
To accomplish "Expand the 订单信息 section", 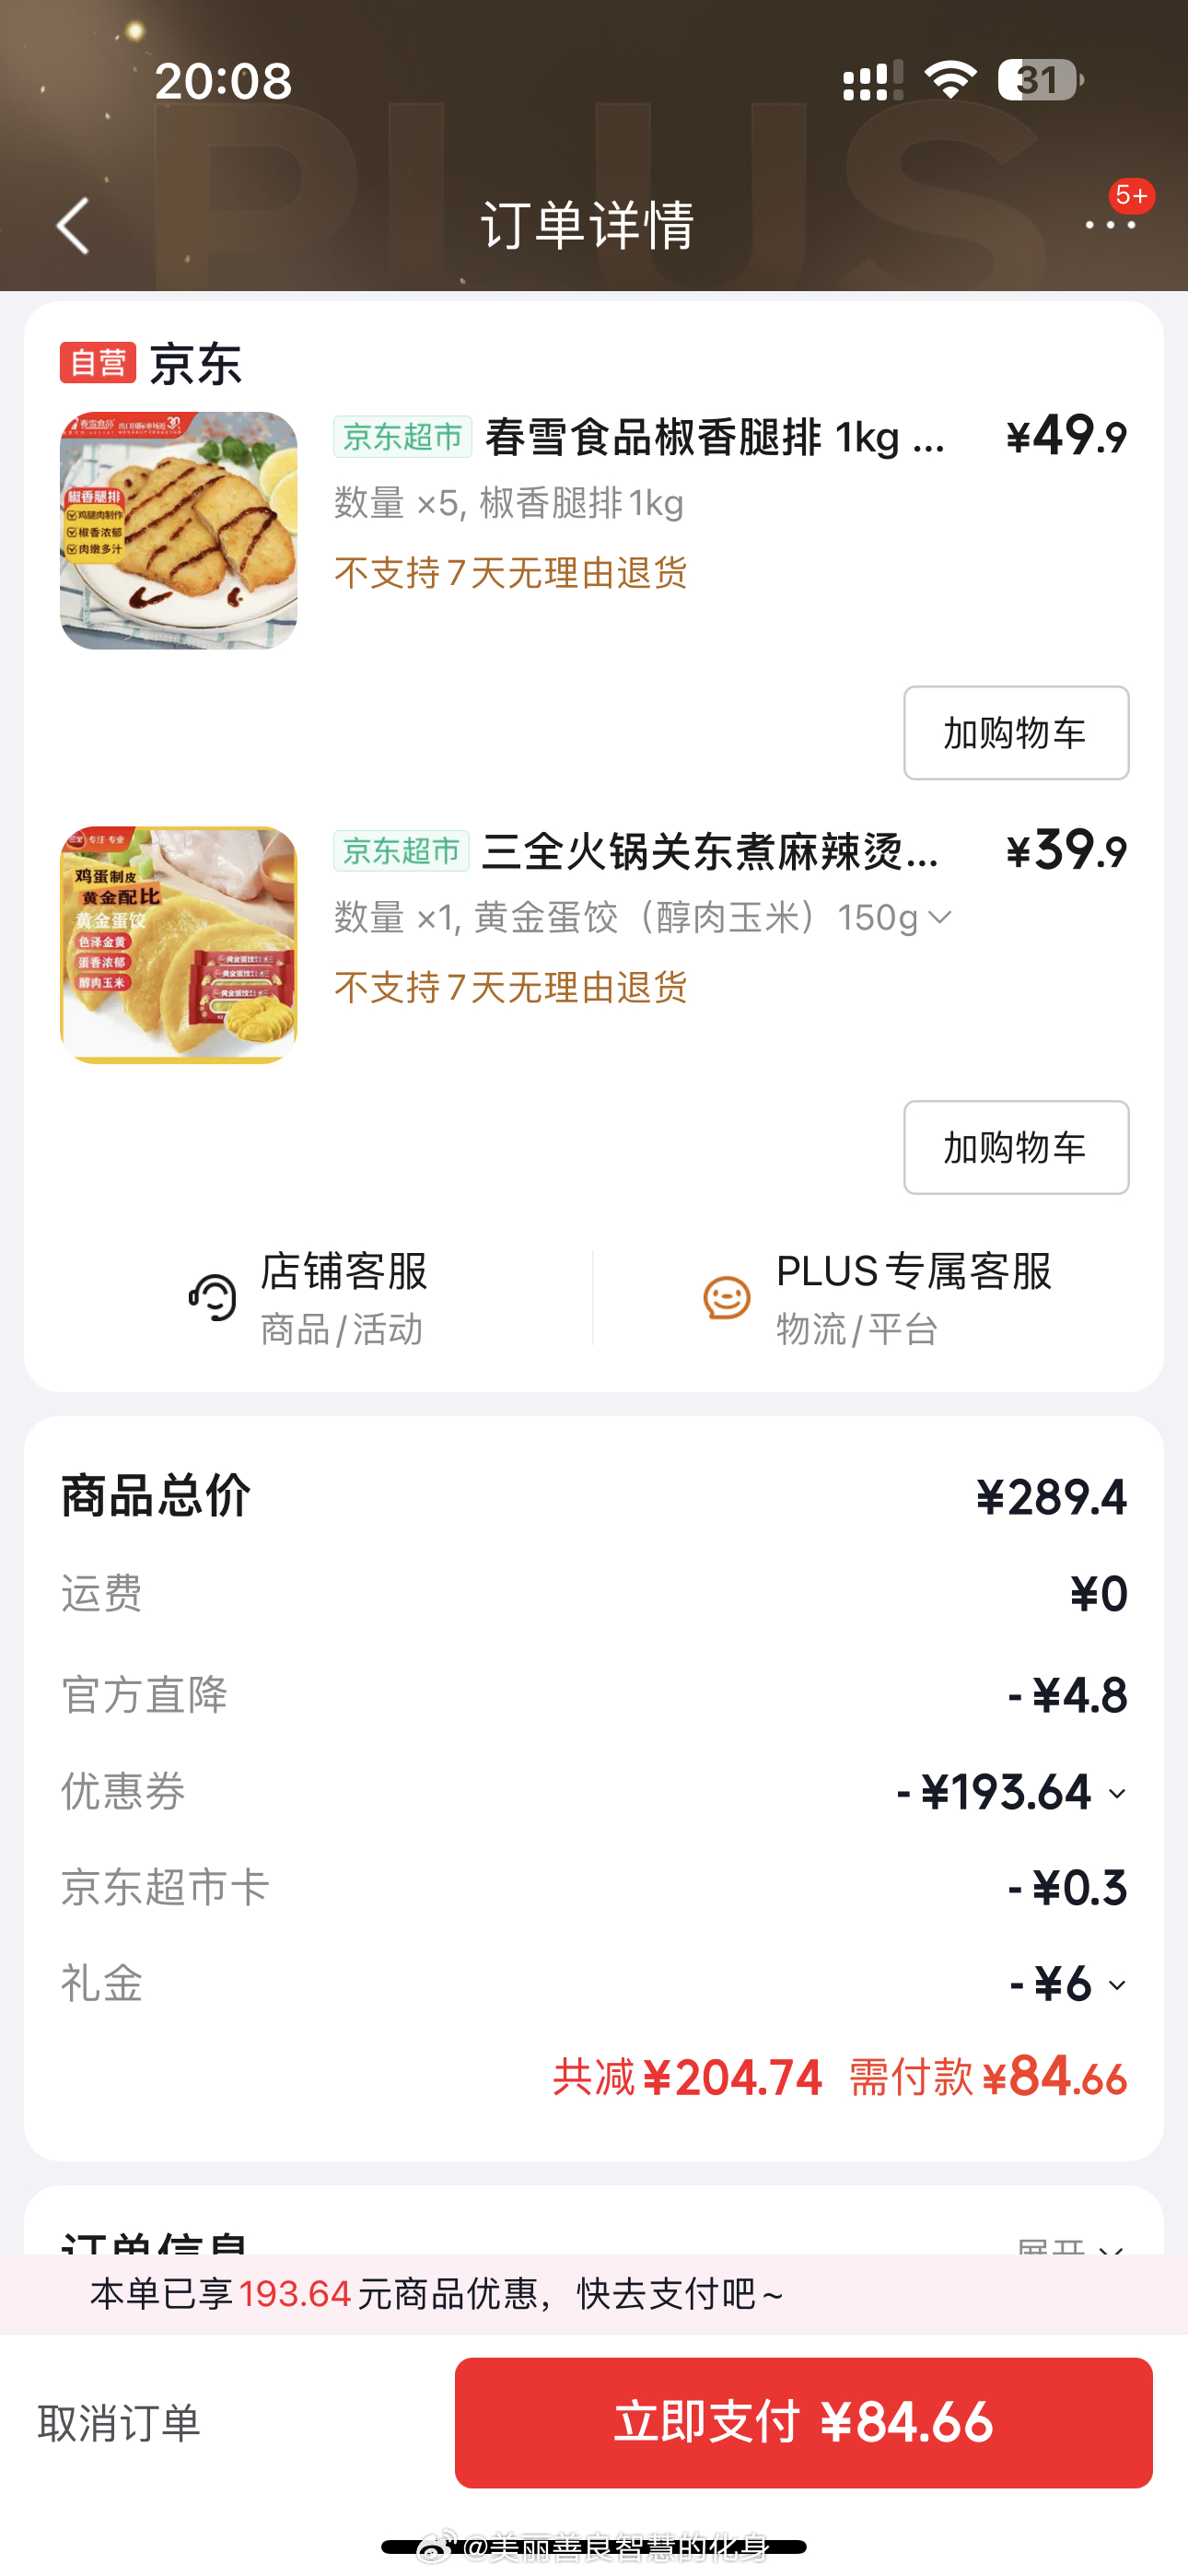I will [1070, 2246].
